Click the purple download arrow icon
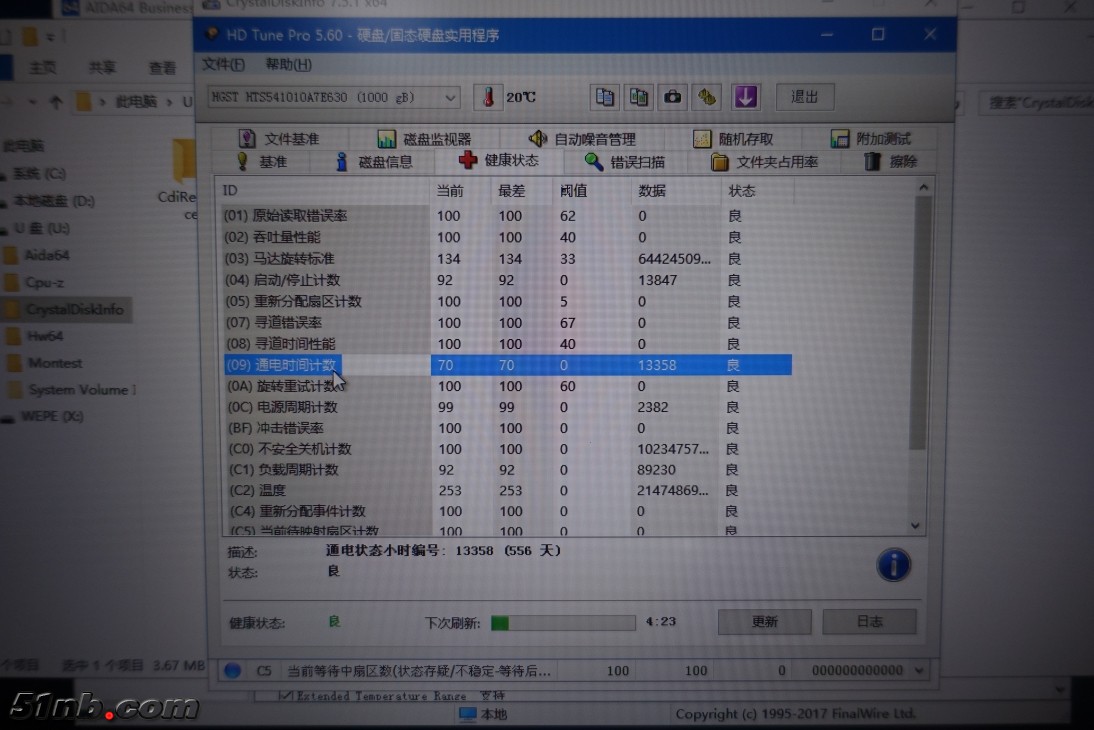Image resolution: width=1094 pixels, height=730 pixels. tap(746, 97)
